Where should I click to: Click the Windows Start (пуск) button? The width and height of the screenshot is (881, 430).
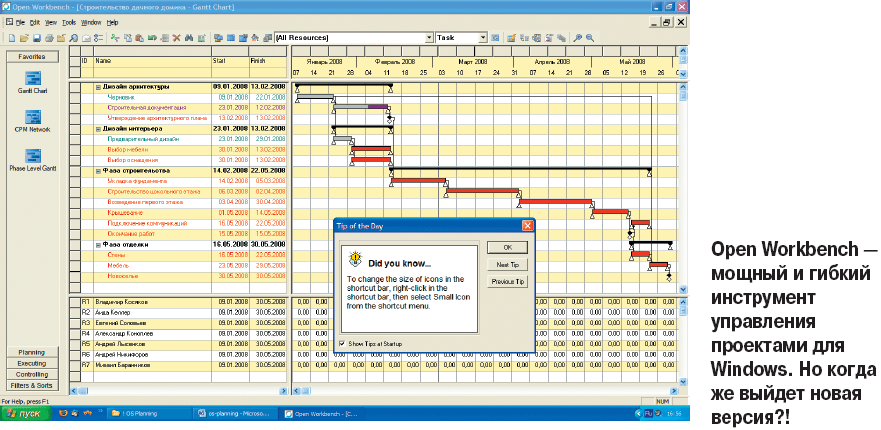pos(26,414)
